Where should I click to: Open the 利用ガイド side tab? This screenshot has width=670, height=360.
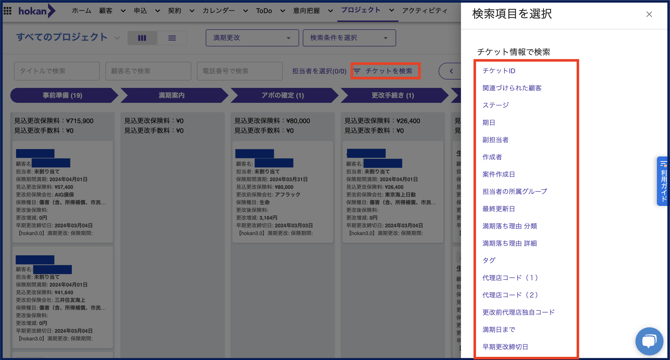[x=663, y=181]
